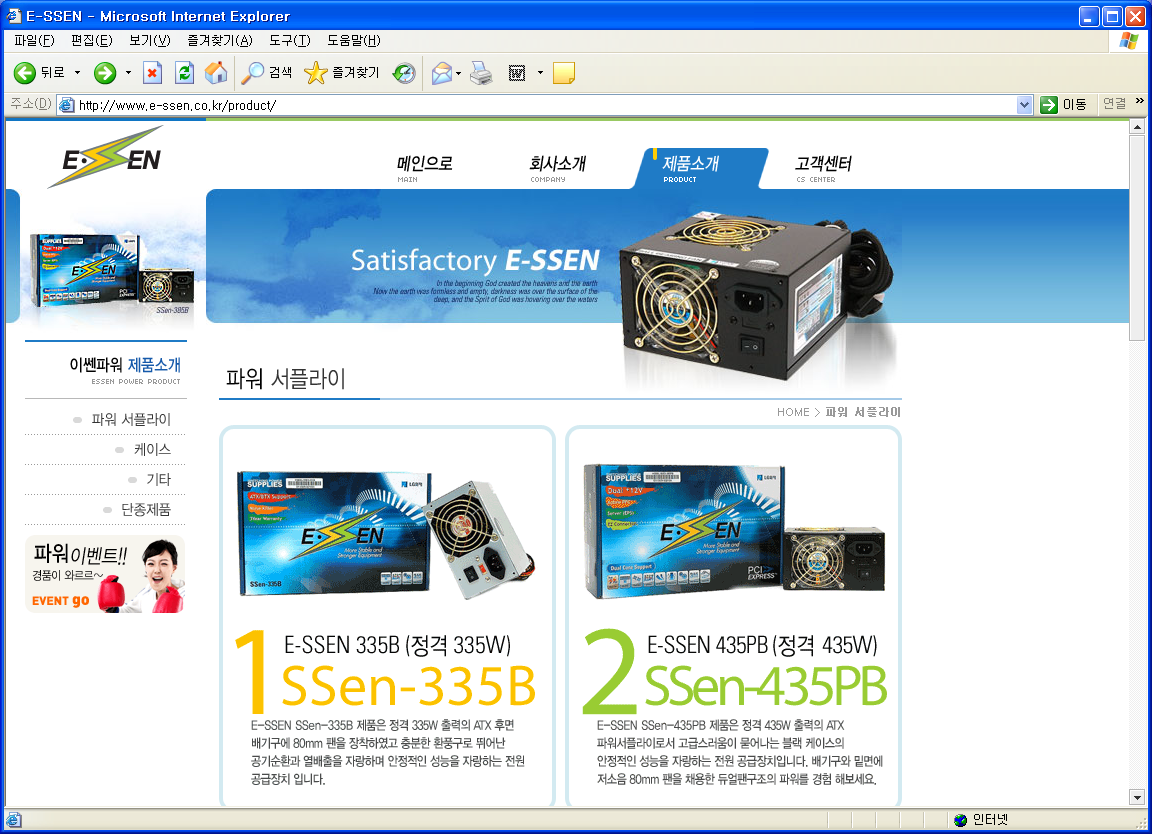Click the Internet Explorer title bar icon

[14, 15]
